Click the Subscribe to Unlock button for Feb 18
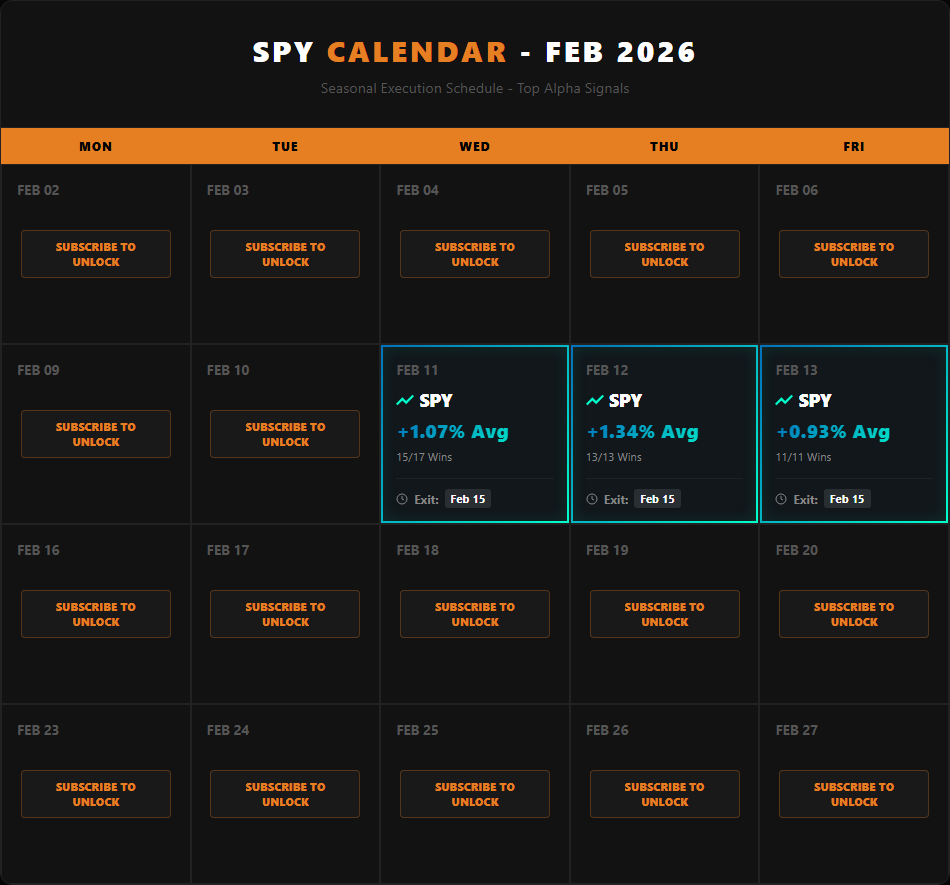950x885 pixels. point(474,614)
